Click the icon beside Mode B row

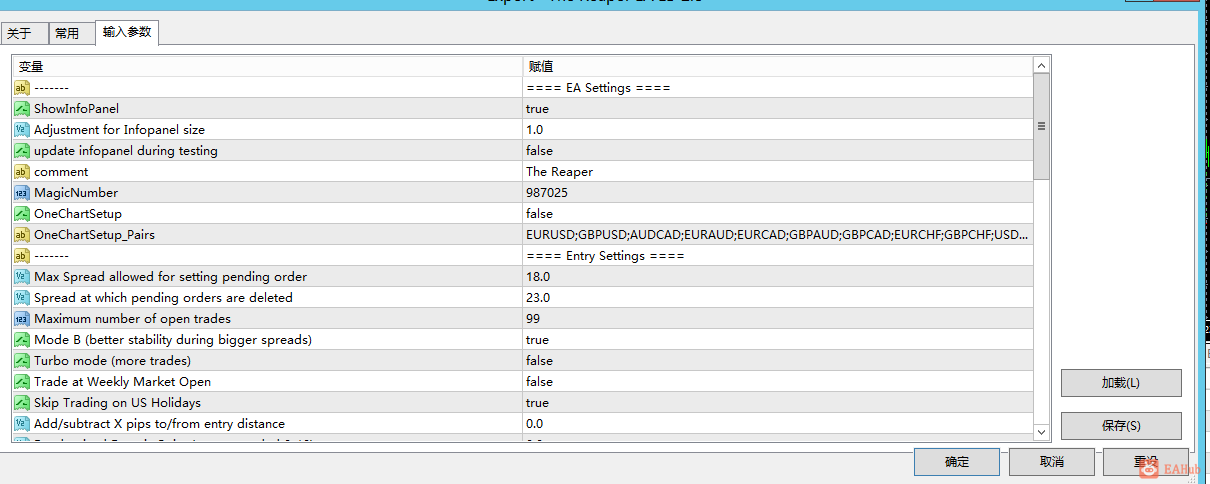click(22, 339)
